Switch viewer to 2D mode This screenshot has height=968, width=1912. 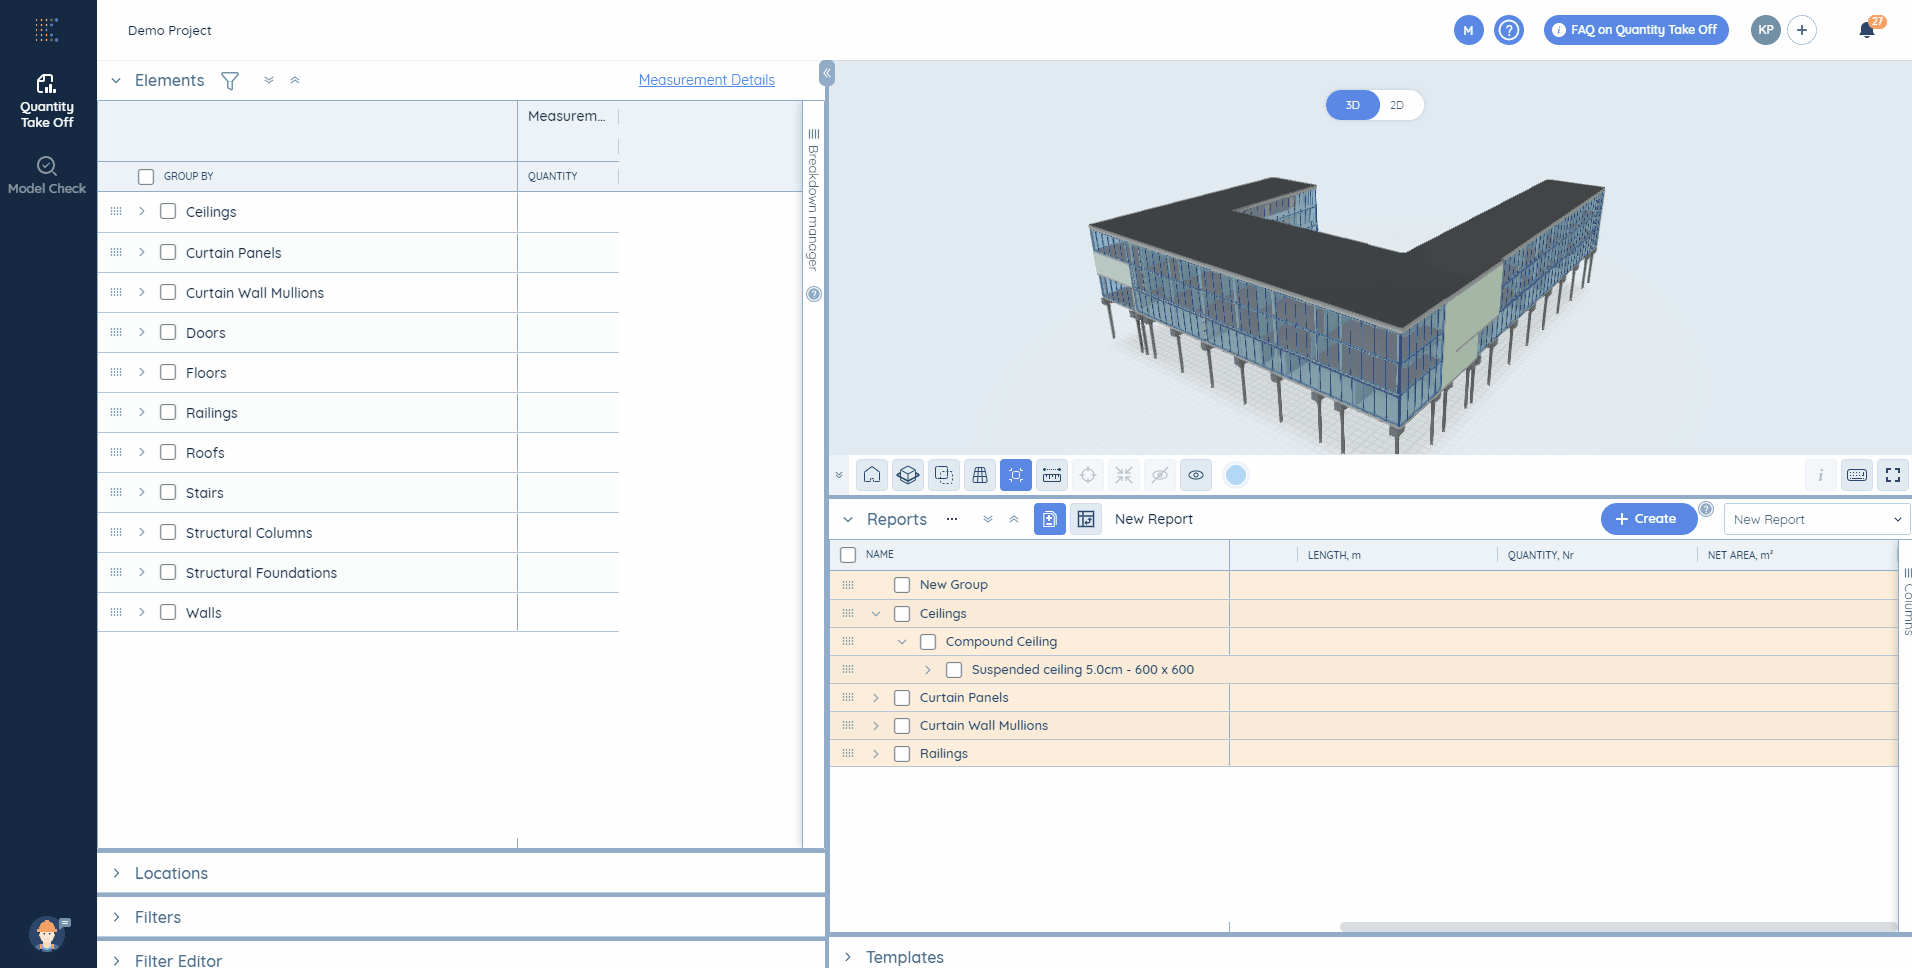1398,105
